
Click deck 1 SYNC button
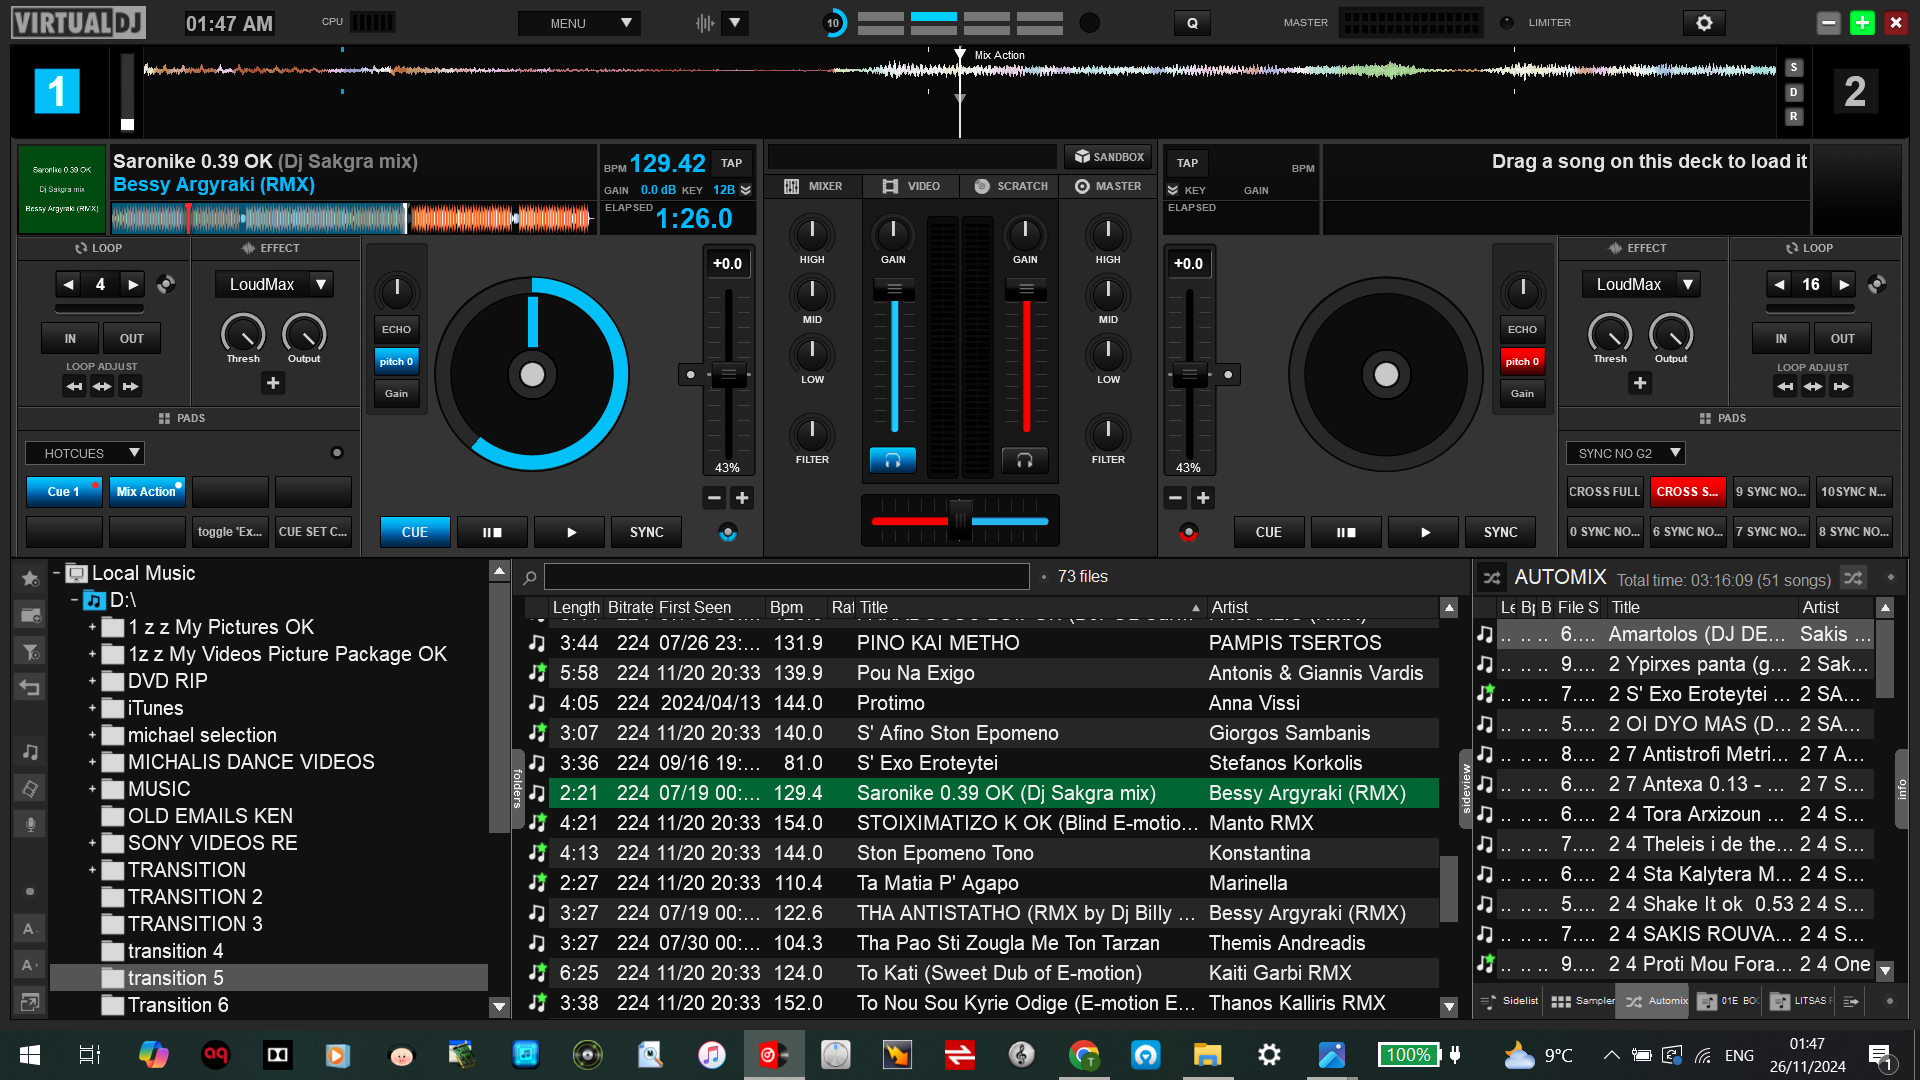tap(647, 533)
